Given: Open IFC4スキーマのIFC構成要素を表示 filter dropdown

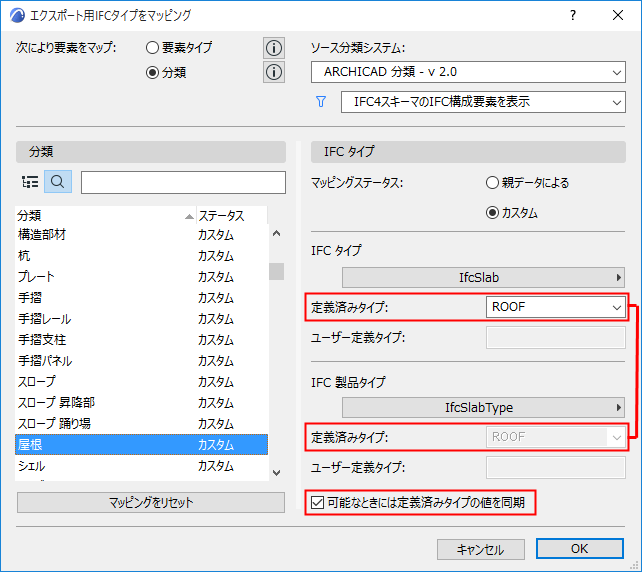Looking at the screenshot, I should click(483, 102).
